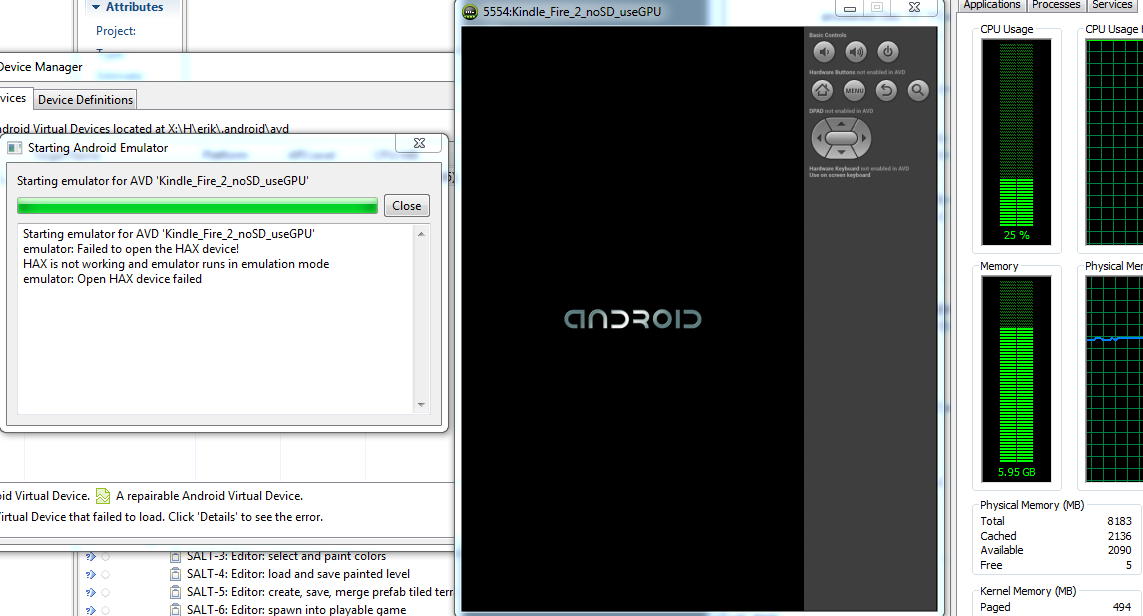This screenshot has height=616, width=1143.
Task: Tap the emulator power button
Action: click(x=887, y=52)
